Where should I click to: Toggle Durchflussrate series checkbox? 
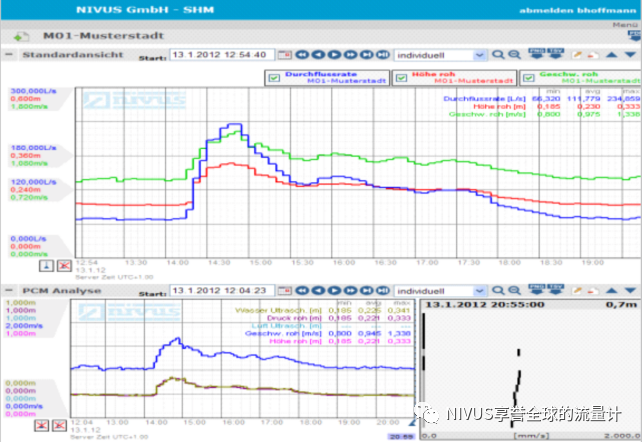274,78
